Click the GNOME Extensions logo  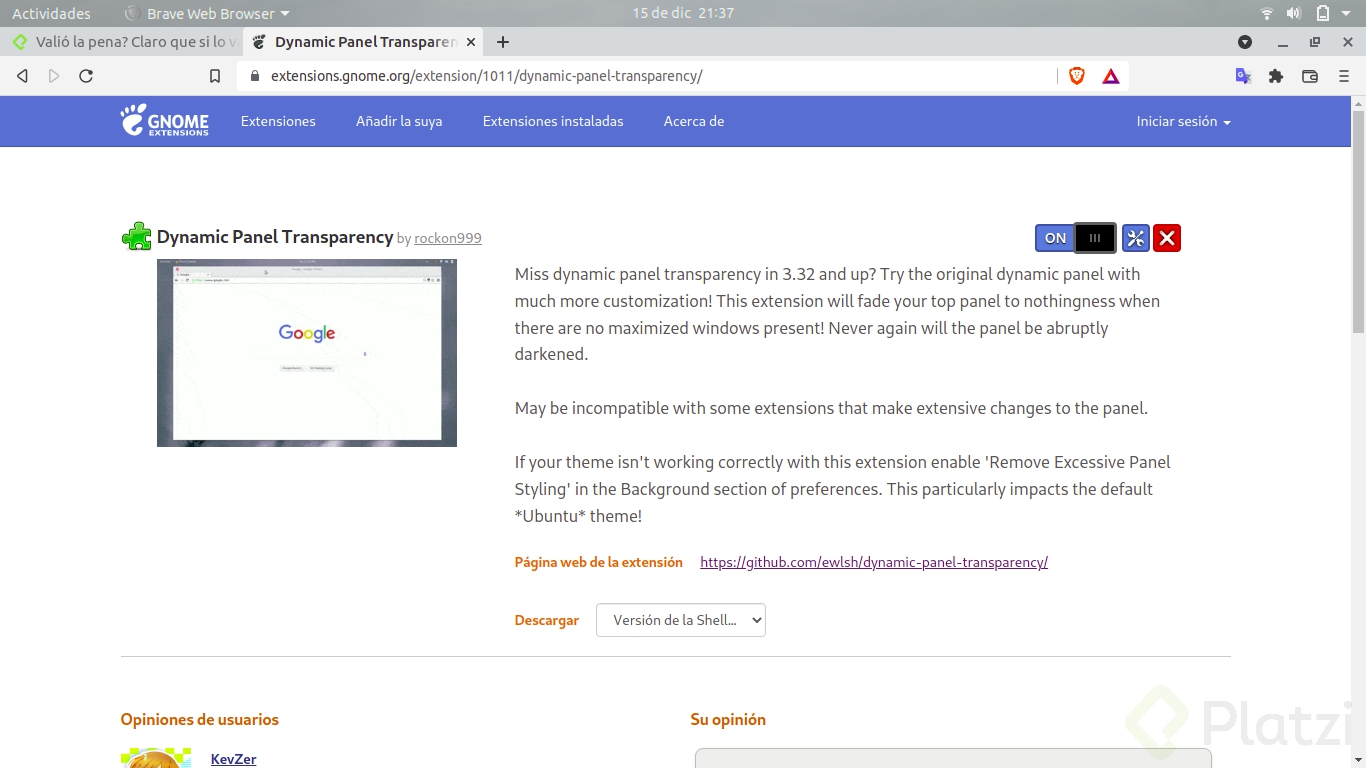click(x=165, y=121)
